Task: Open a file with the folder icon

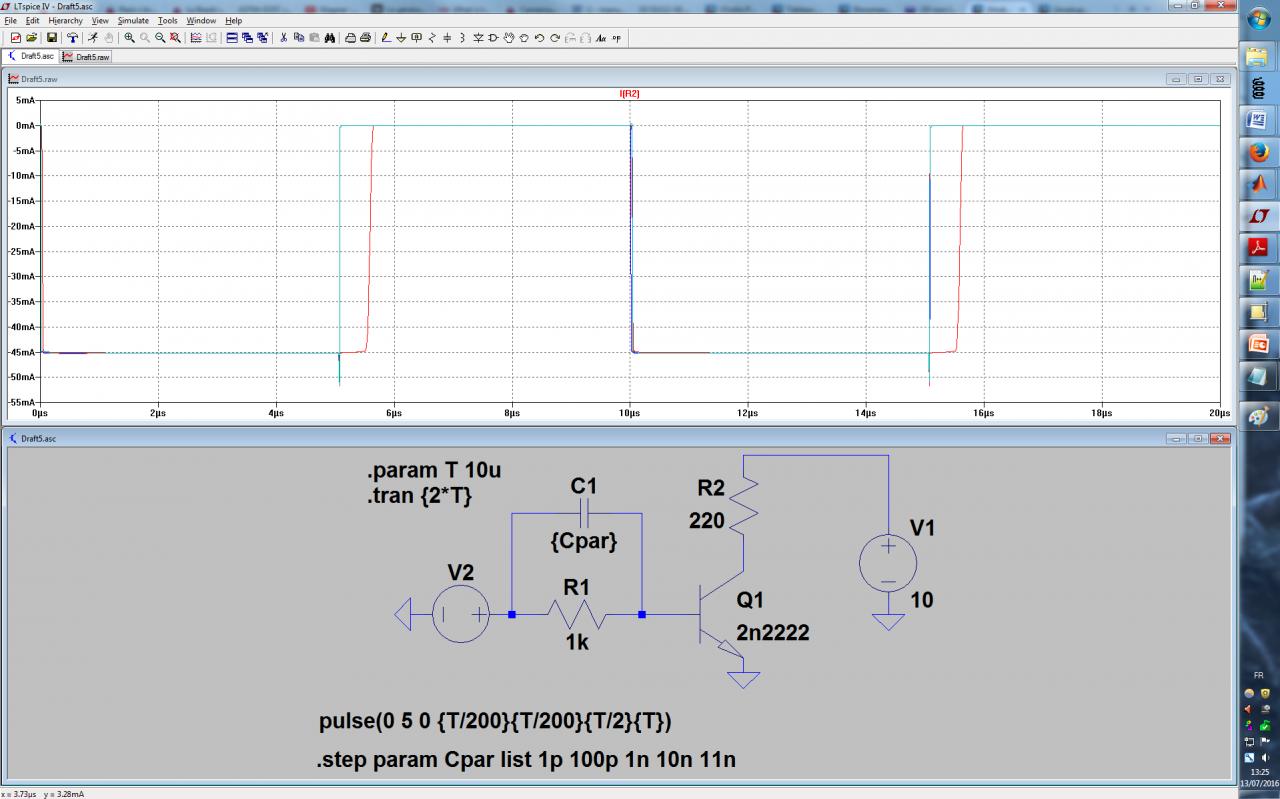Action: [x=31, y=37]
